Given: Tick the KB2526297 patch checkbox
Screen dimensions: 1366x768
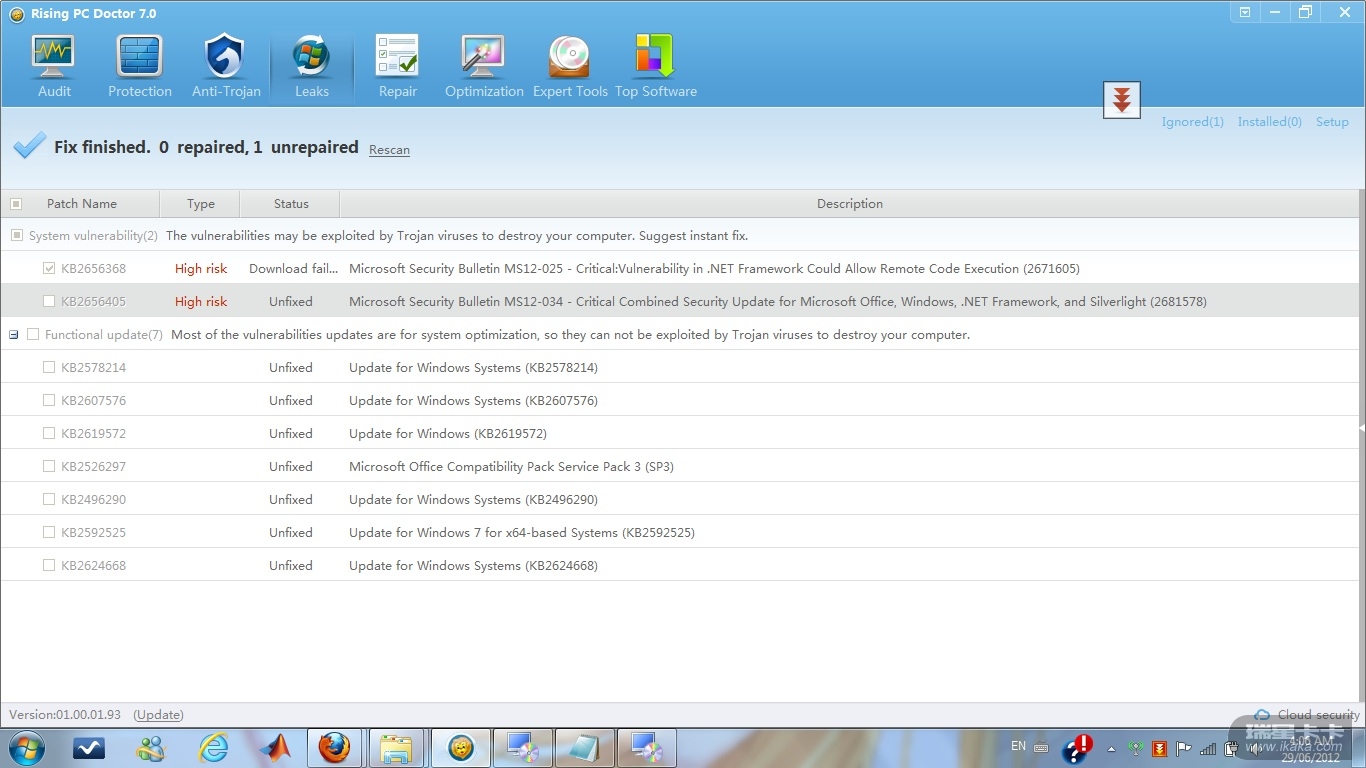Looking at the screenshot, I should pyautogui.click(x=49, y=467).
